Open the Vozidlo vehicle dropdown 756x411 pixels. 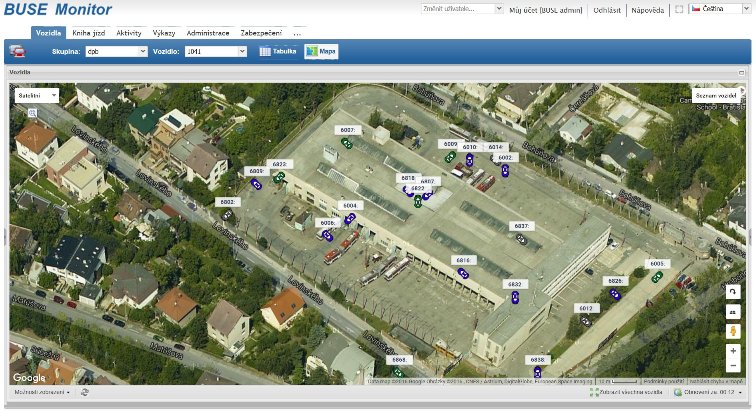coord(215,51)
